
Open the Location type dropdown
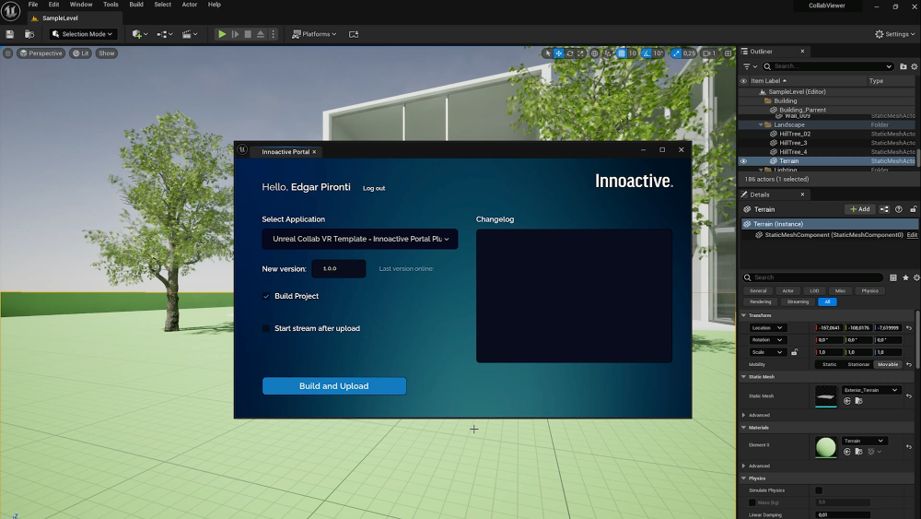768,328
